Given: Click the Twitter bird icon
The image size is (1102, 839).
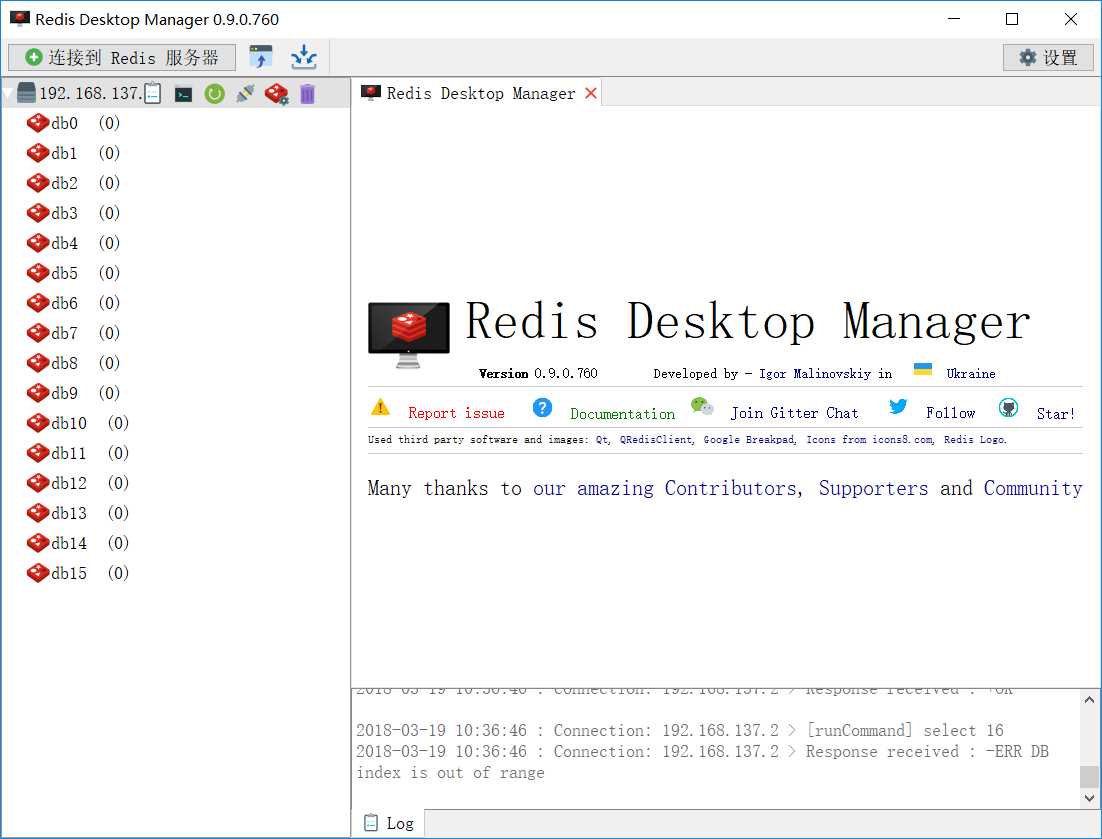Looking at the screenshot, I should point(897,406).
